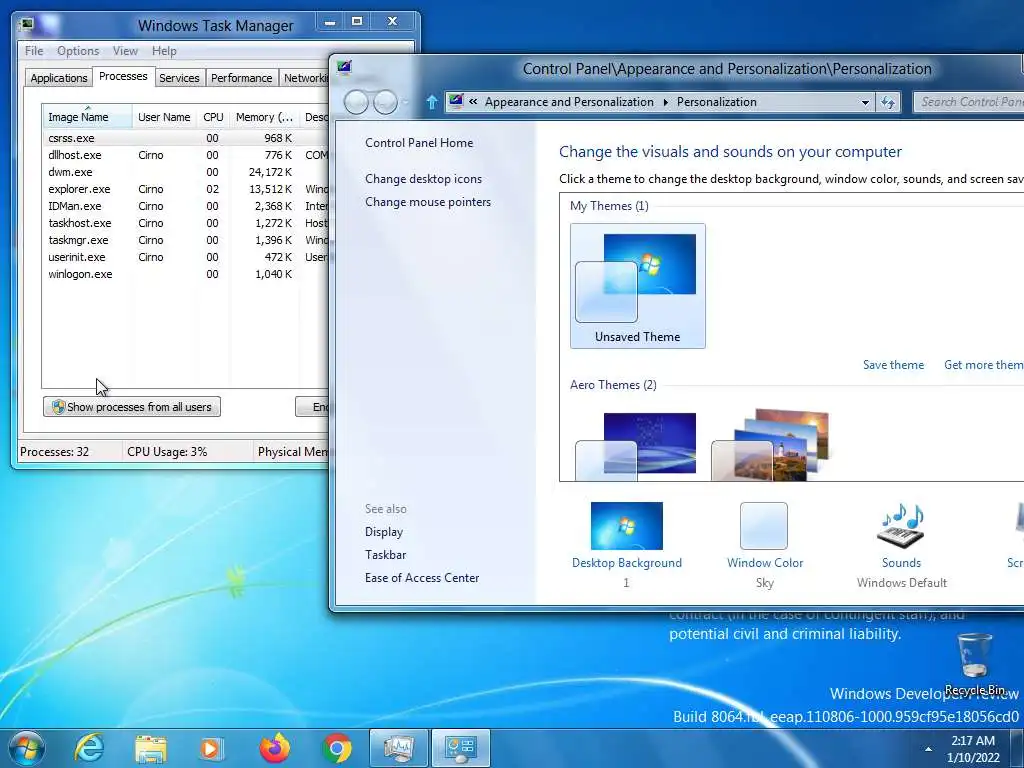Select the taskmgr.exe process row
The image size is (1024, 768).
[185, 240]
